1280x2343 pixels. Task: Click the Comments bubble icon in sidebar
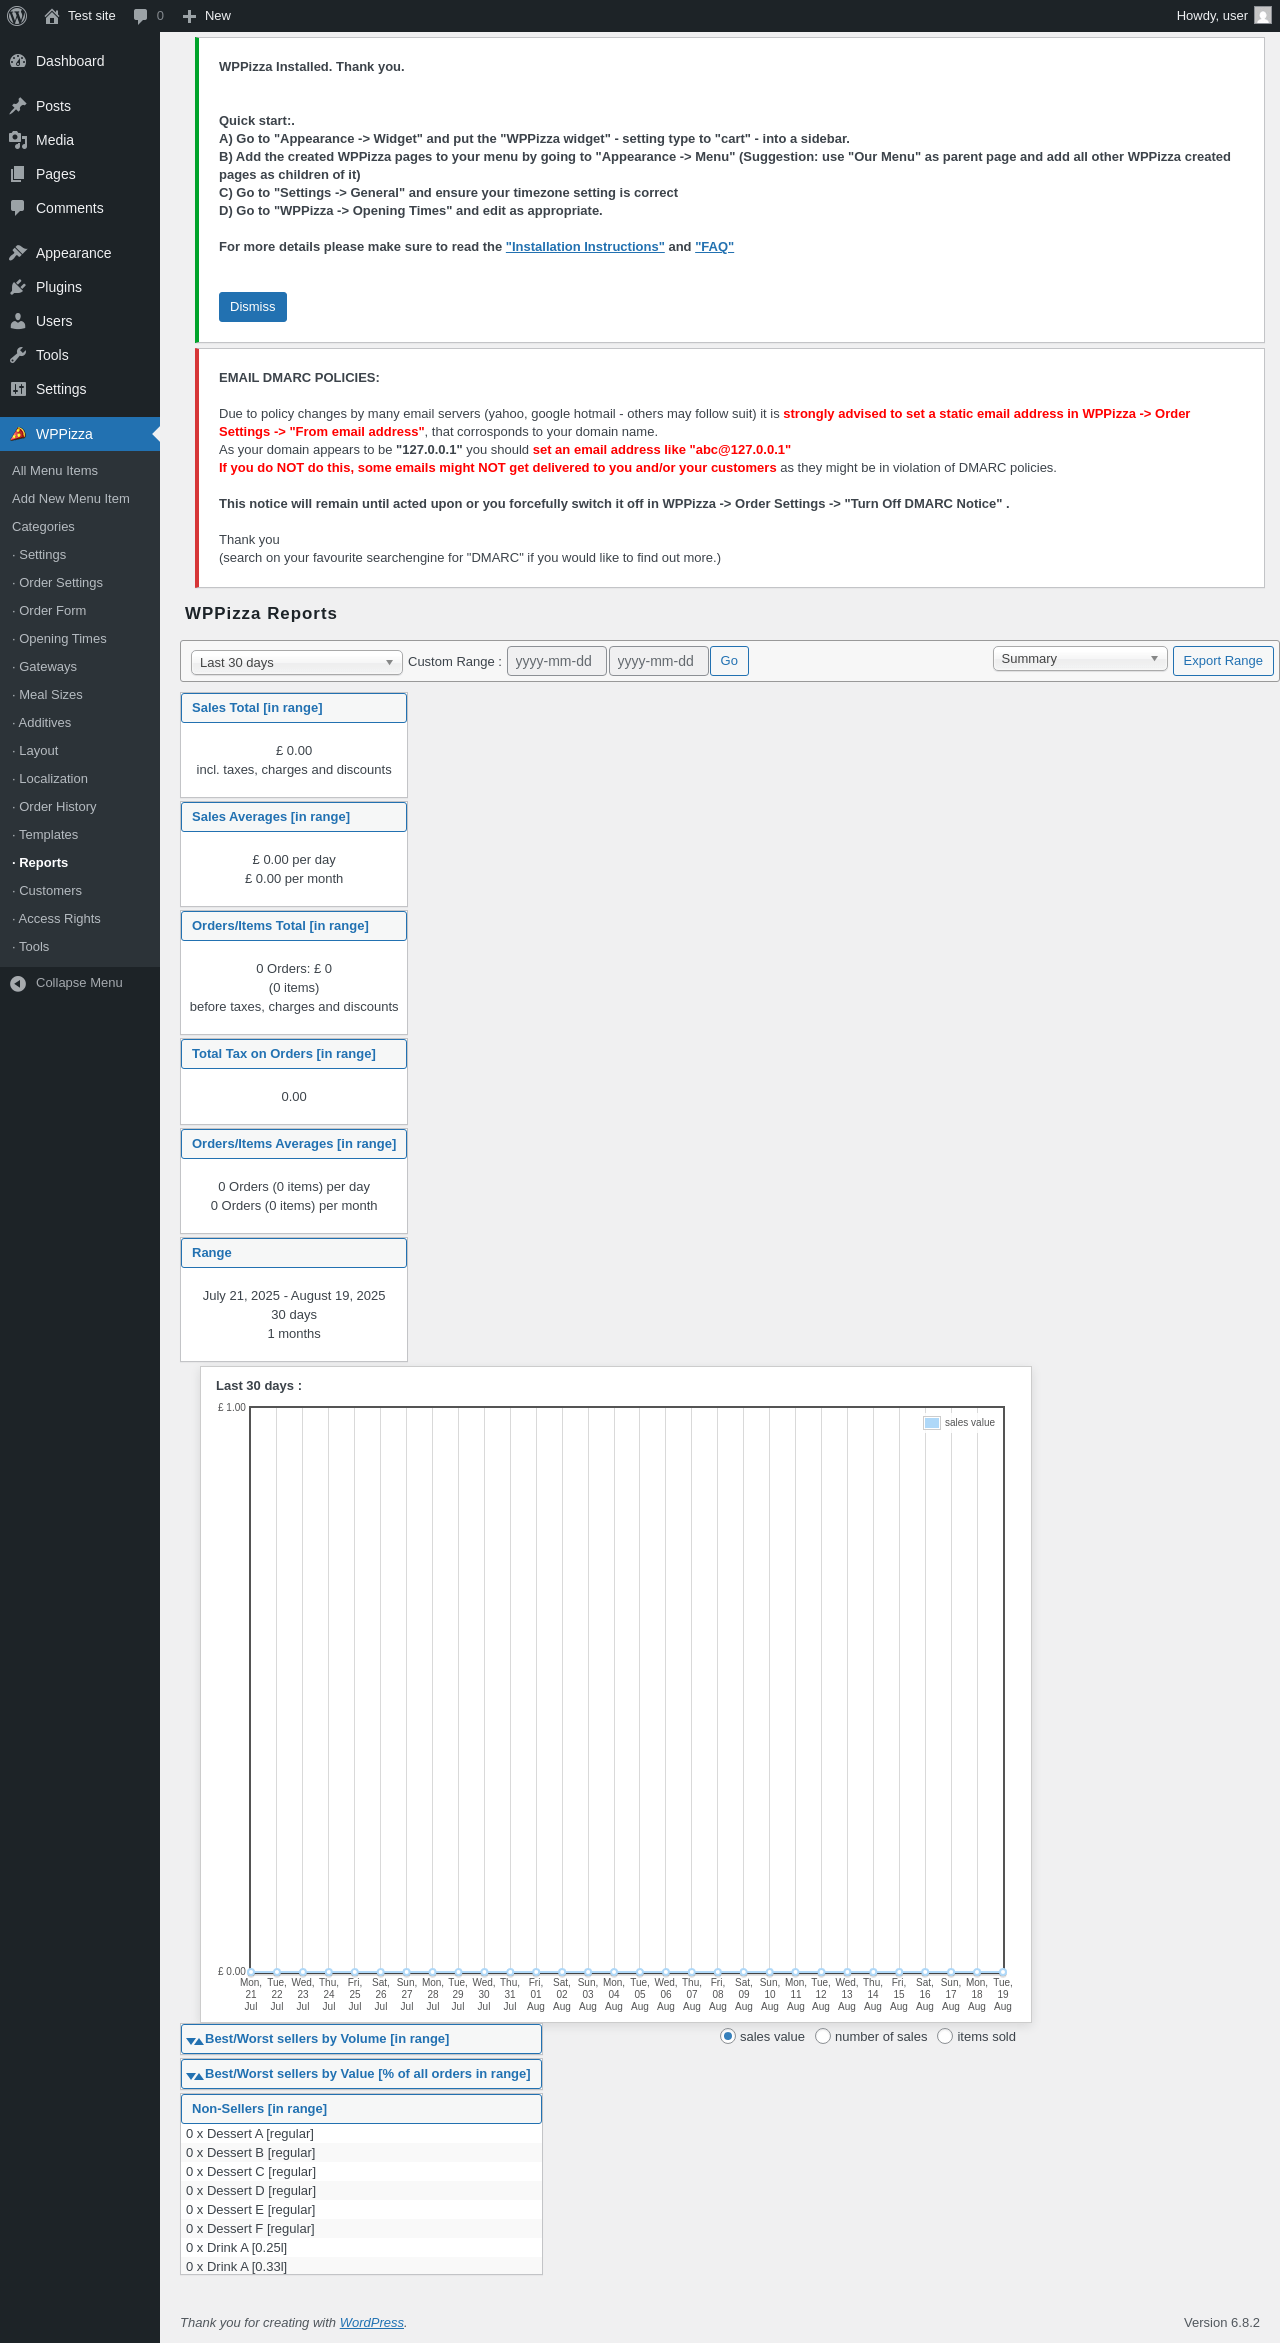(x=18, y=208)
